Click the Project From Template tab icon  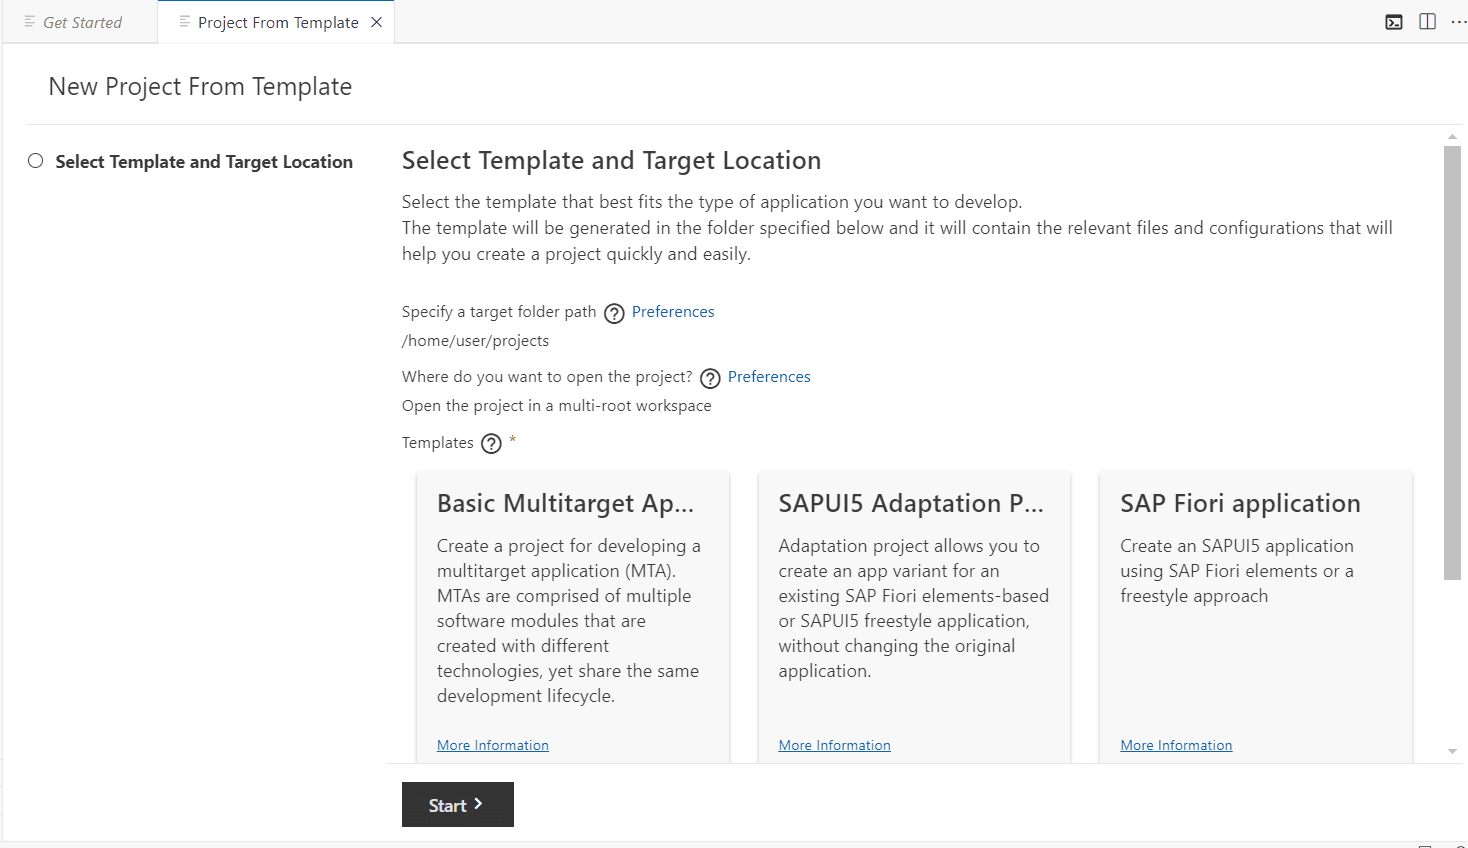pyautogui.click(x=183, y=21)
